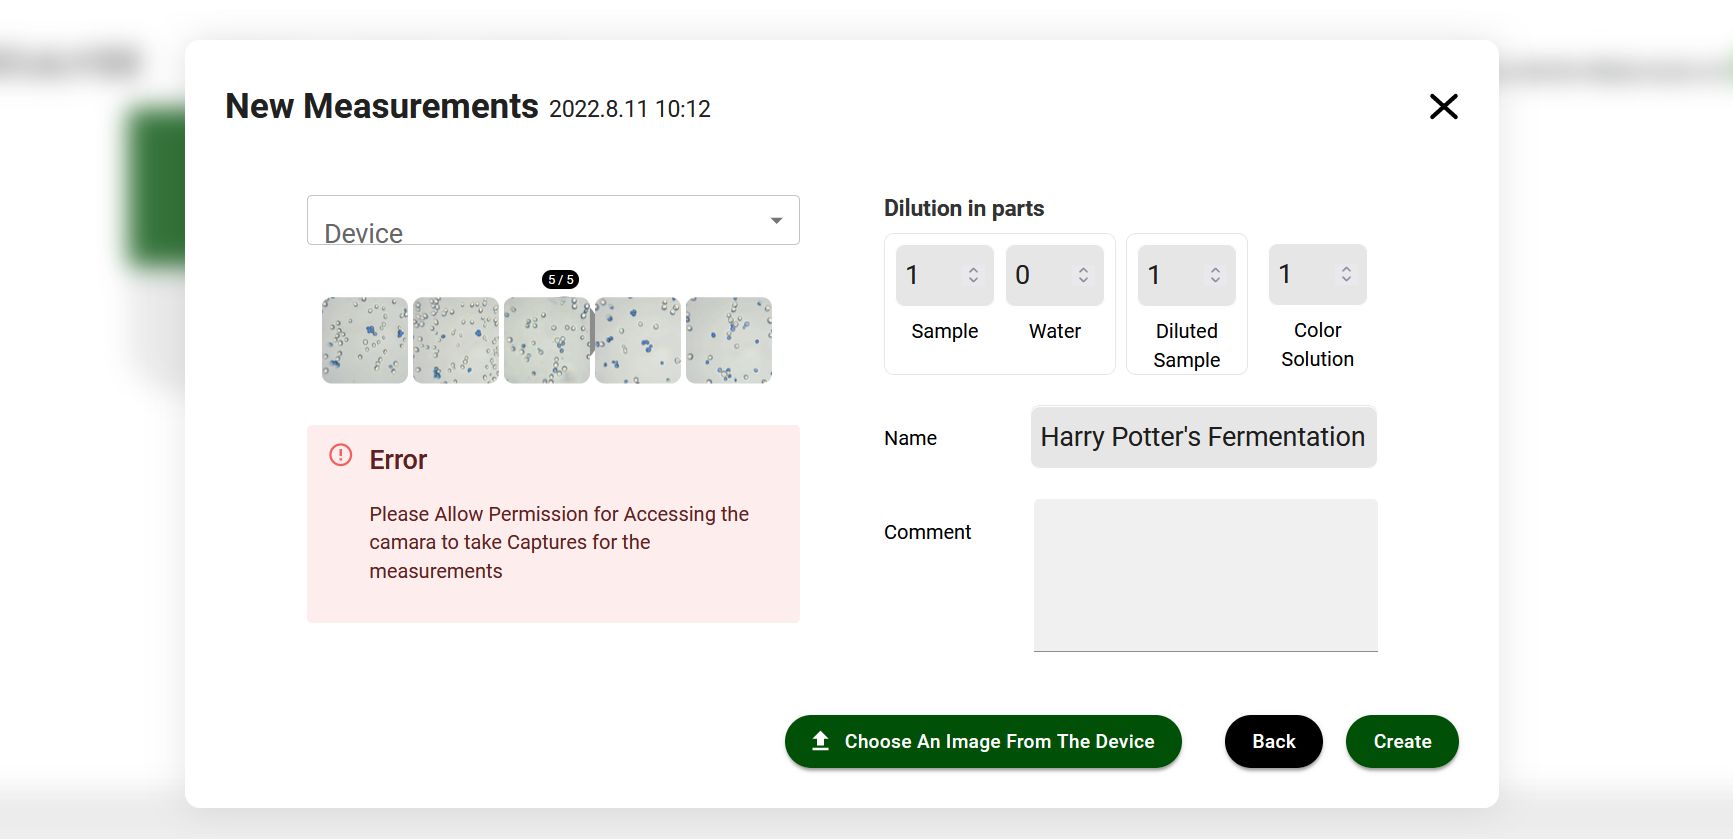Click into the Comment text area
This screenshot has height=839, width=1733.
point(1206,575)
